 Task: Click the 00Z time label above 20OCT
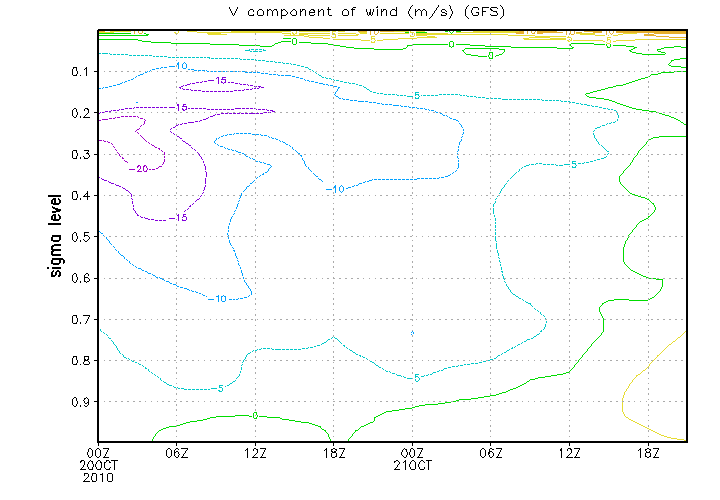point(98,454)
